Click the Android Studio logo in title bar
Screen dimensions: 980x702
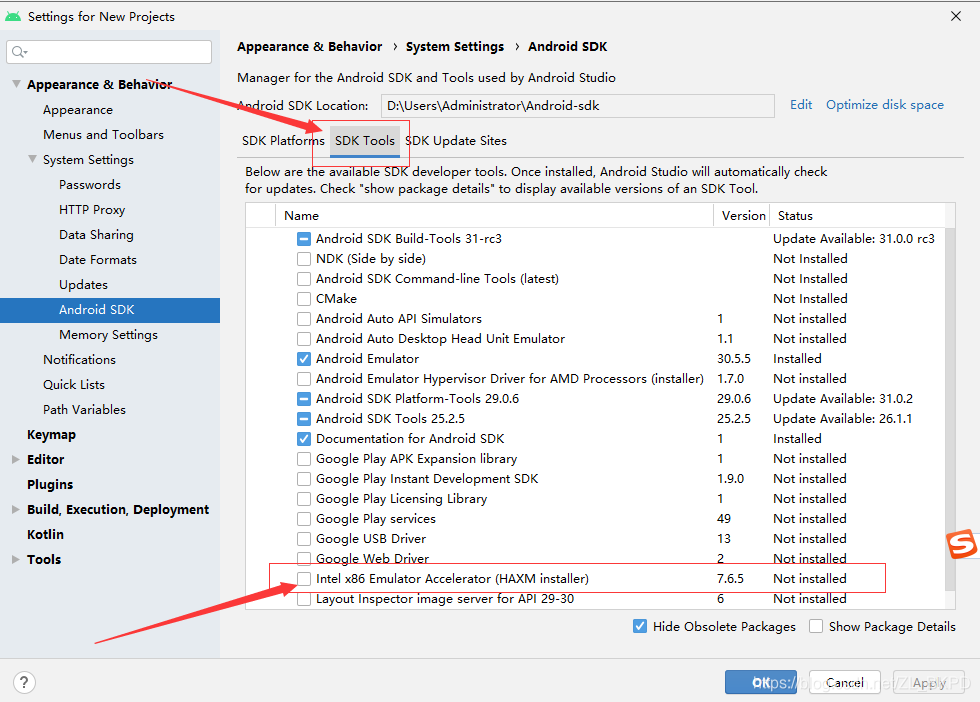(x=12, y=16)
